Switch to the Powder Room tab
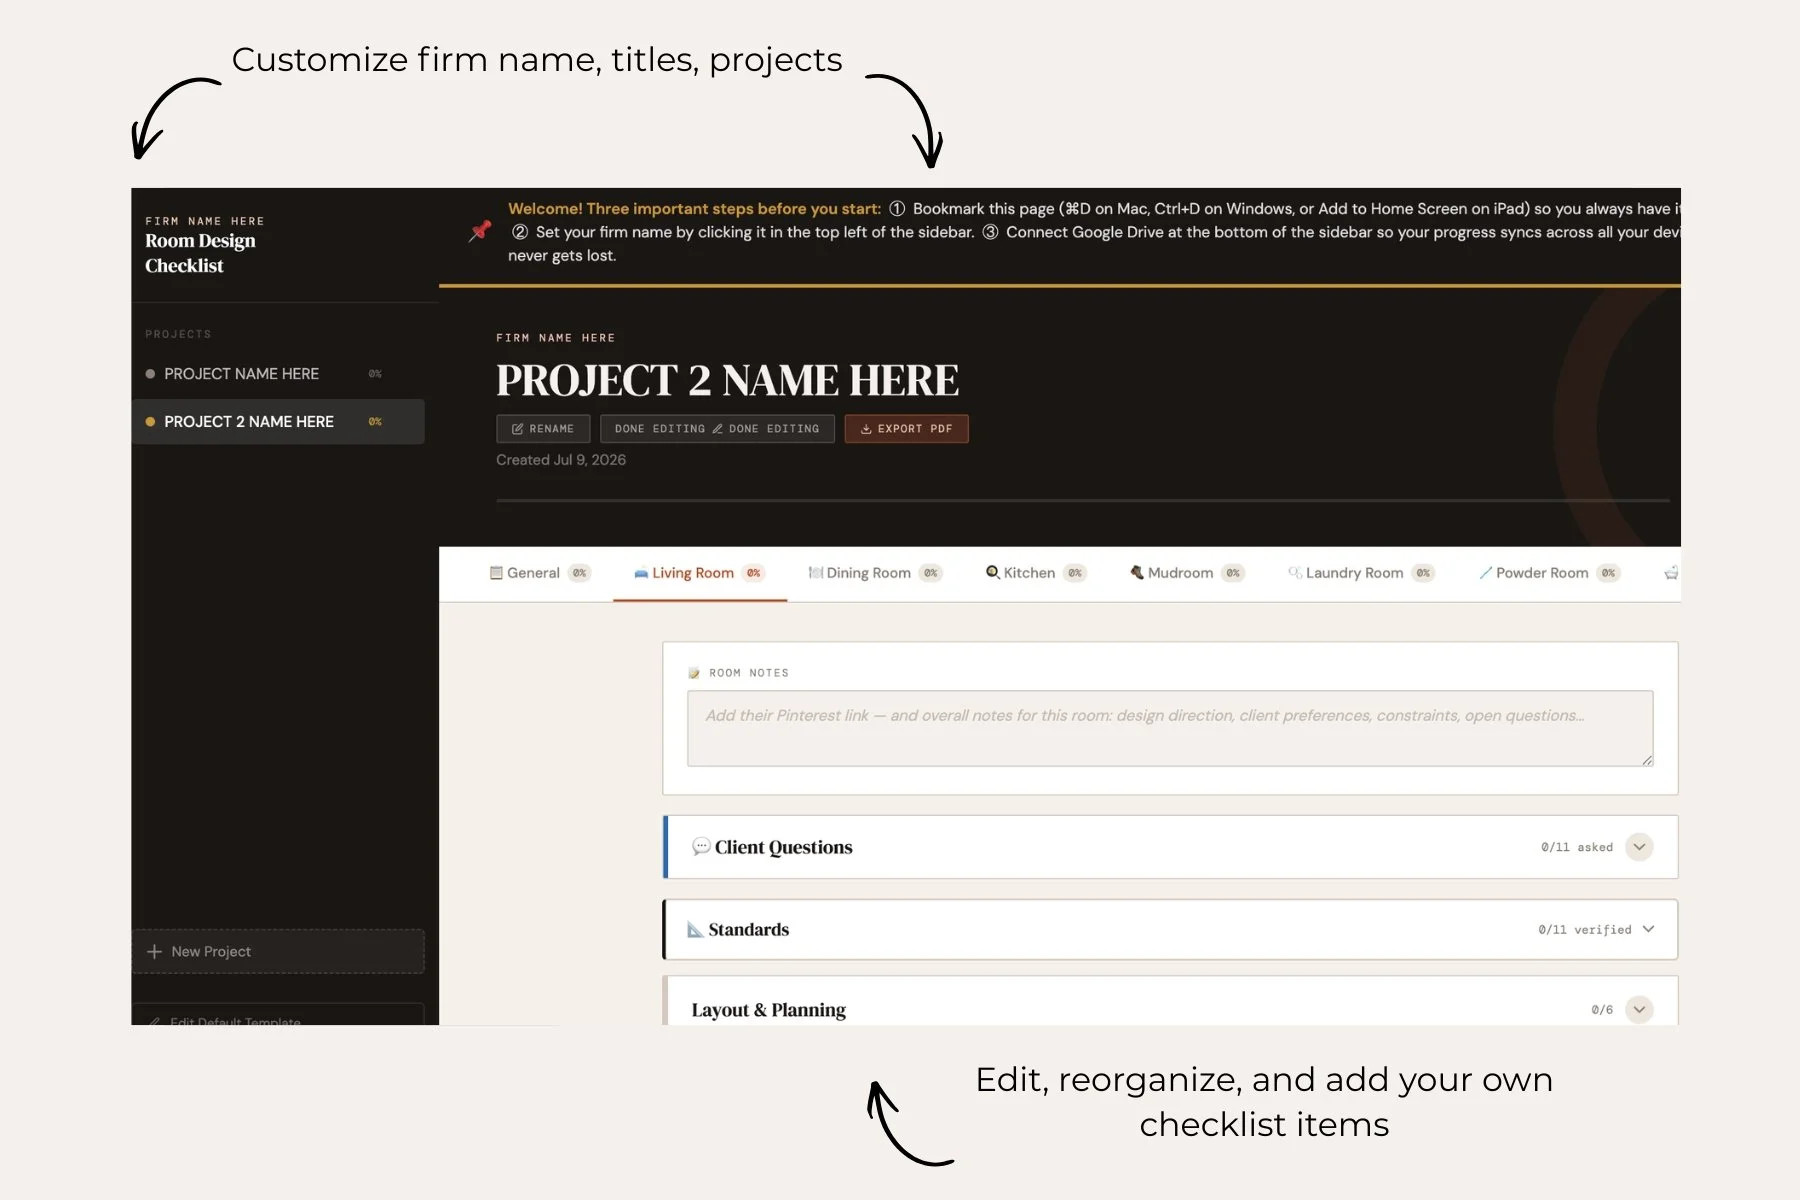Viewport: 1800px width, 1200px height. pos(1550,573)
